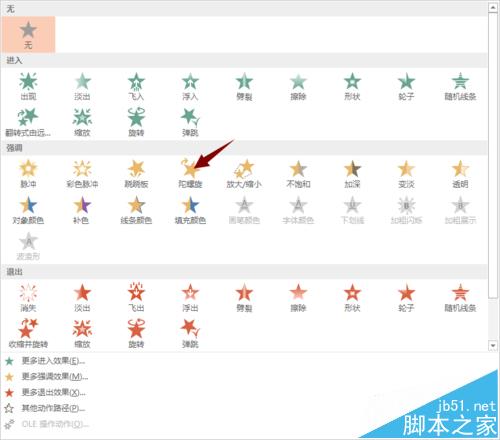
Task: Choose the 翻转式由远... entrance animation
Action: (x=28, y=122)
